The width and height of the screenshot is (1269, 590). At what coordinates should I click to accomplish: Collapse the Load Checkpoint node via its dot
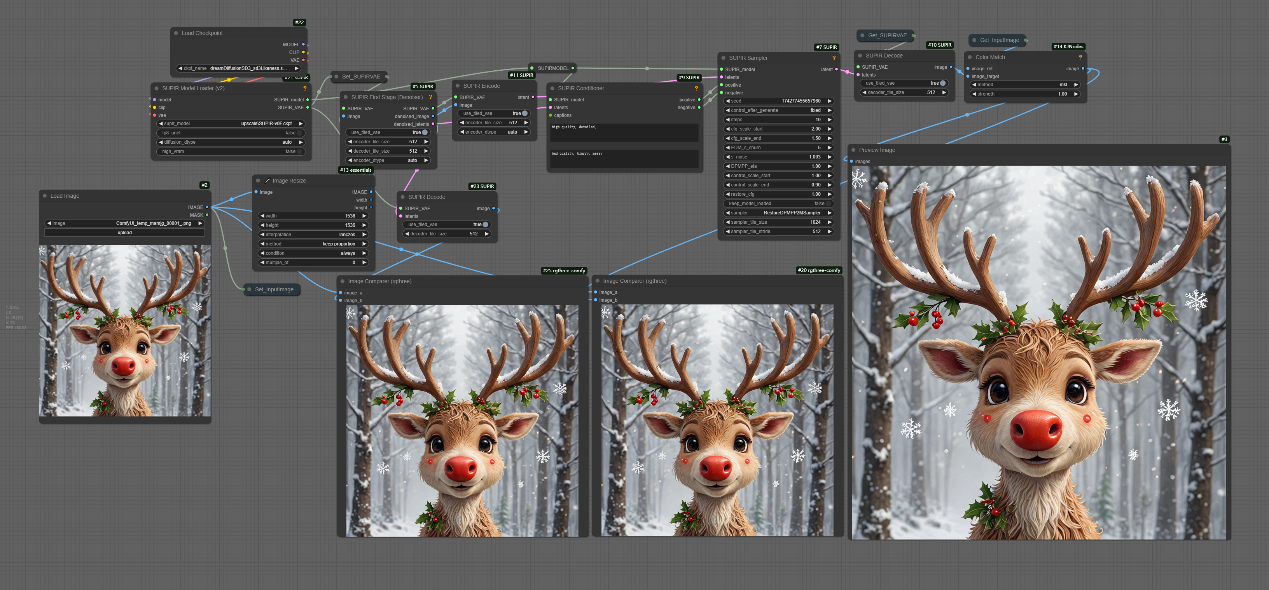coord(177,33)
